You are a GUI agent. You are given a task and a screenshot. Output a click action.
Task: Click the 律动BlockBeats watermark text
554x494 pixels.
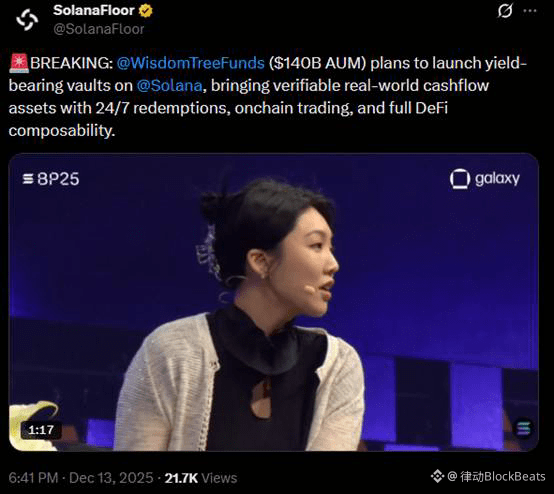pos(503,476)
